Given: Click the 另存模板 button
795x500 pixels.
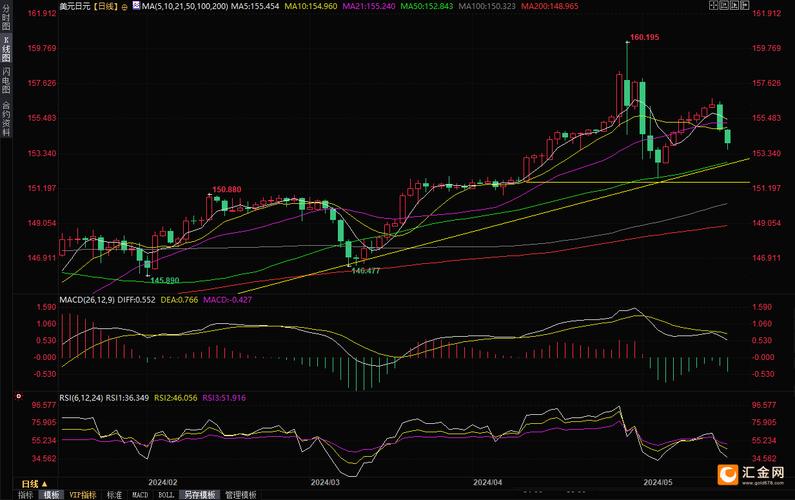Looking at the screenshot, I should [200, 494].
